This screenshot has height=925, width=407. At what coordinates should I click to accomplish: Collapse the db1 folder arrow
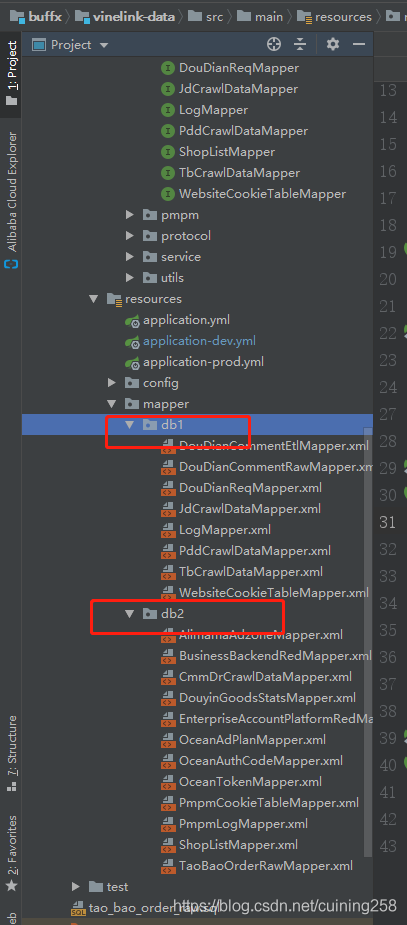point(130,425)
